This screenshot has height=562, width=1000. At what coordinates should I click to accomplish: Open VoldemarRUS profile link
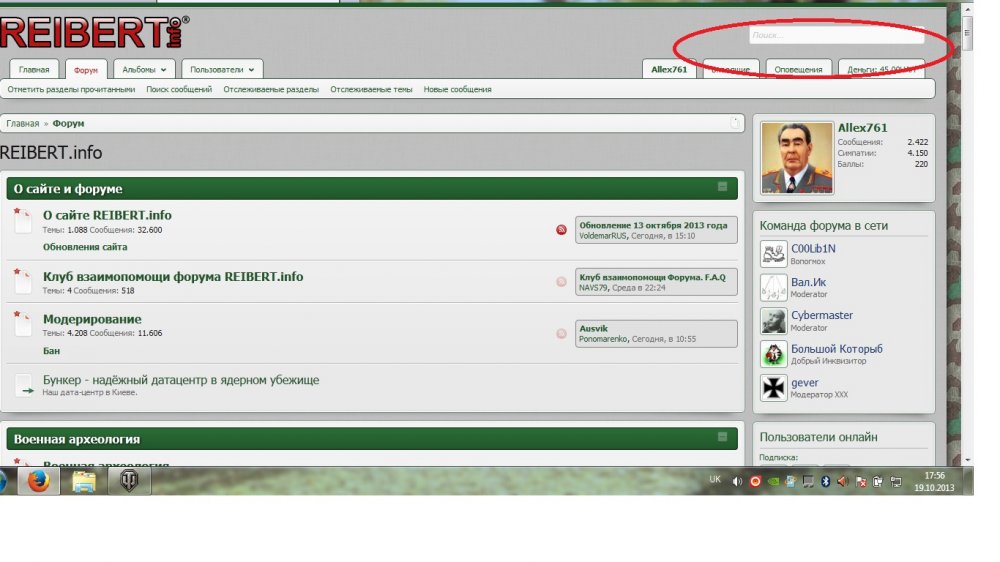603,236
